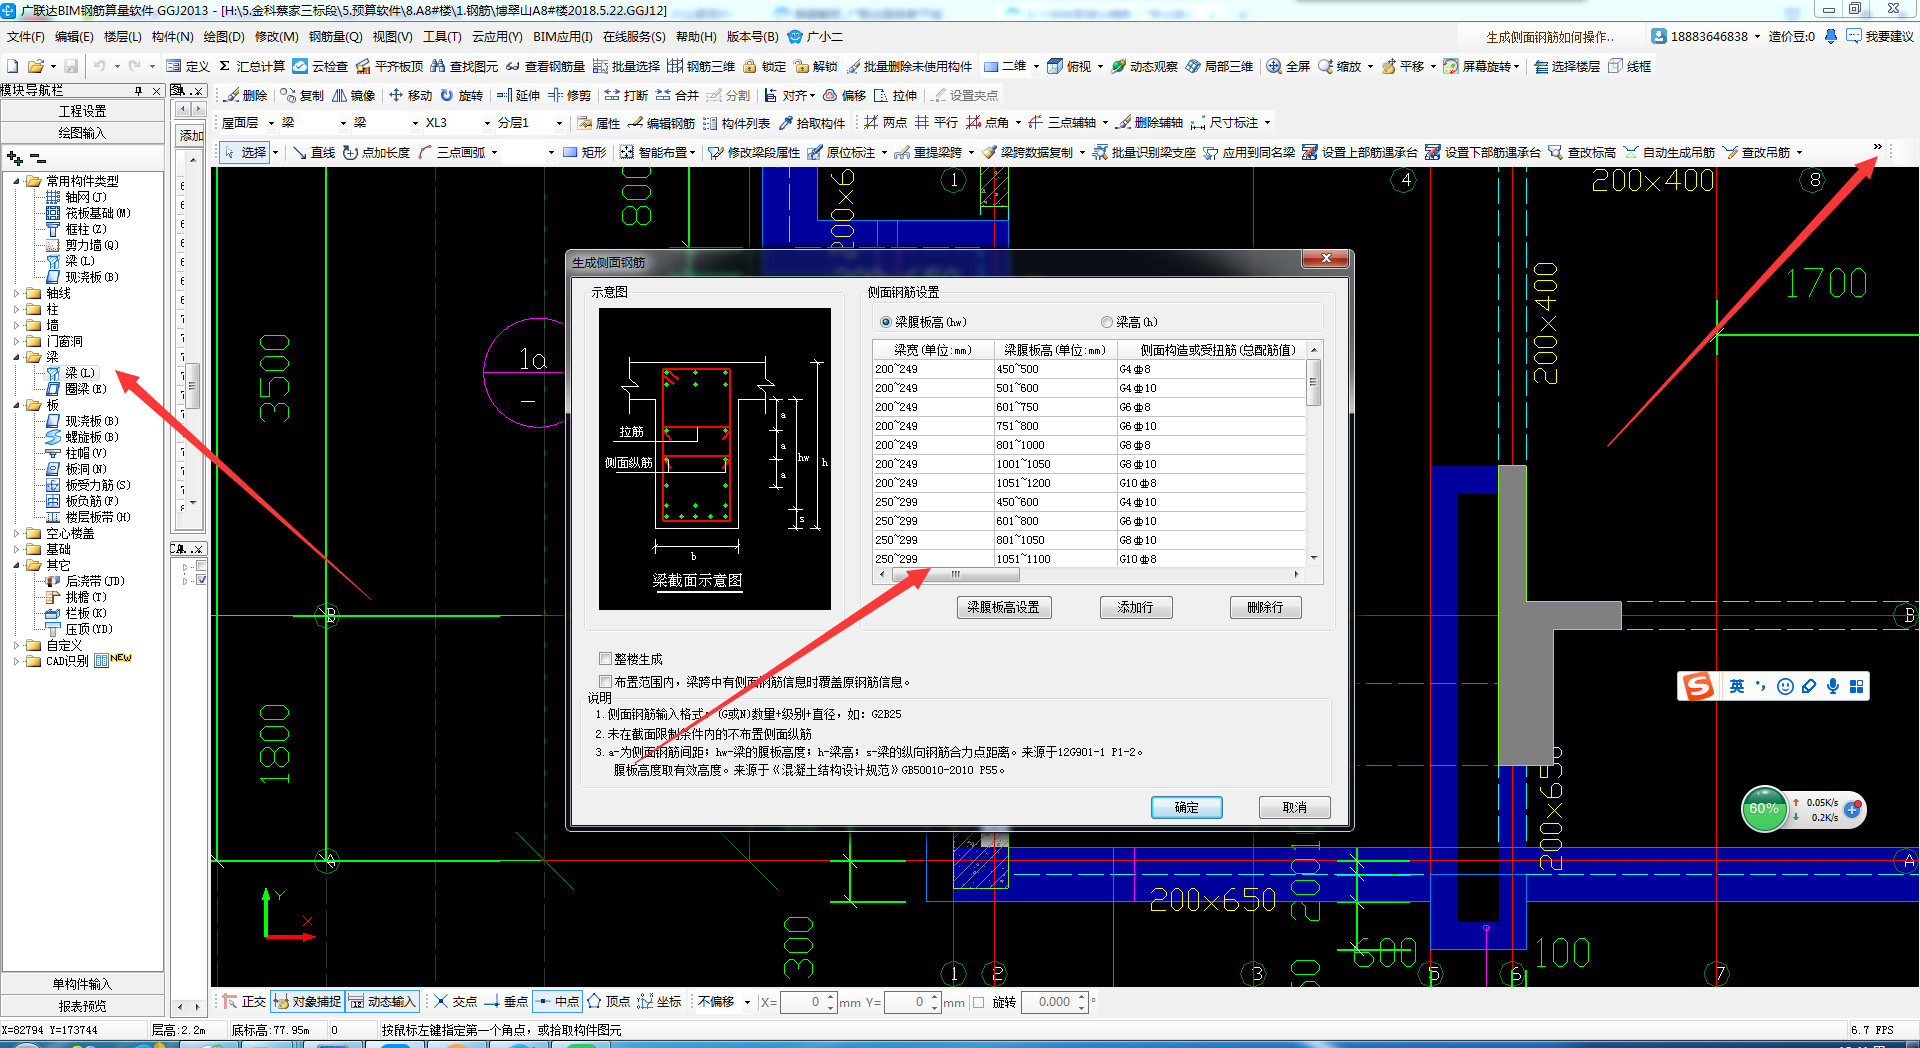Click the 添加行 button
Image resolution: width=1920 pixels, height=1048 pixels.
pyautogui.click(x=1135, y=607)
